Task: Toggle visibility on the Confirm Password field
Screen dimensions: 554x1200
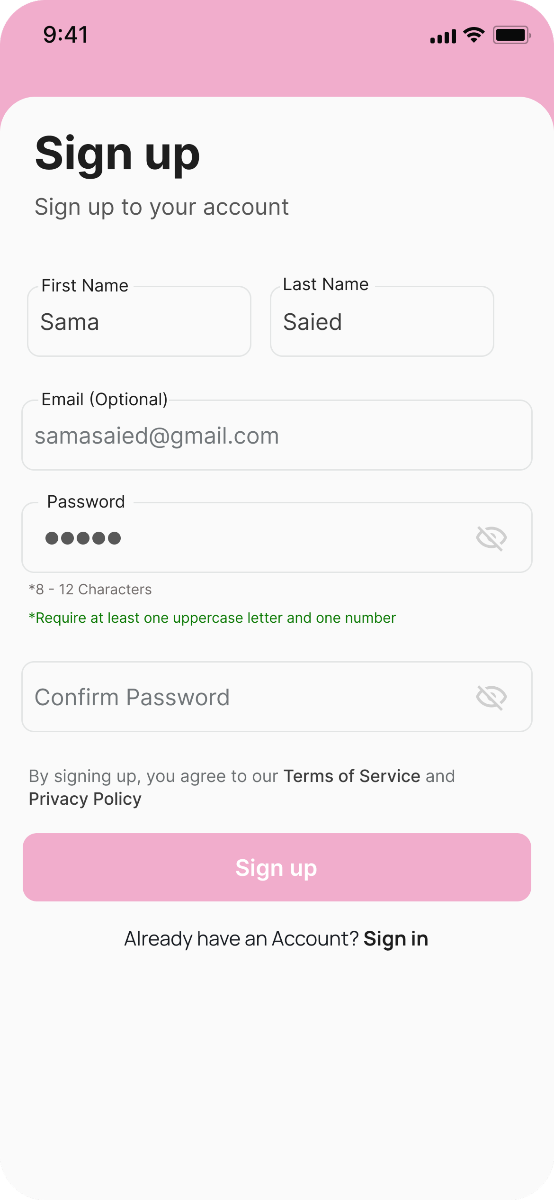Action: [x=491, y=697]
